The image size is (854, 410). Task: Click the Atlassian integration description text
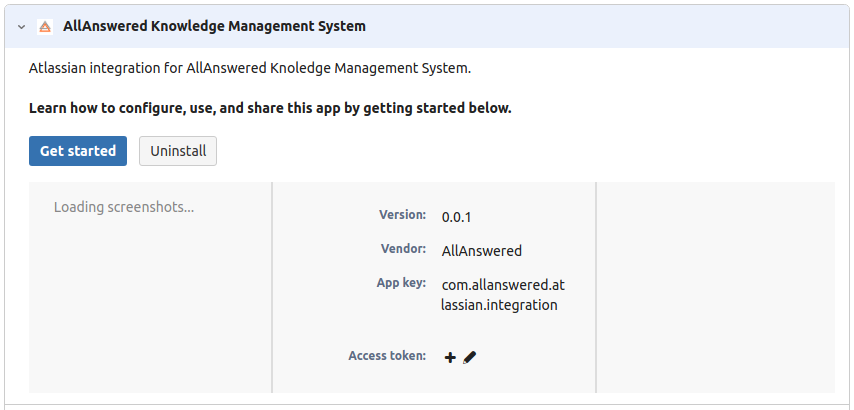pyautogui.click(x=250, y=69)
